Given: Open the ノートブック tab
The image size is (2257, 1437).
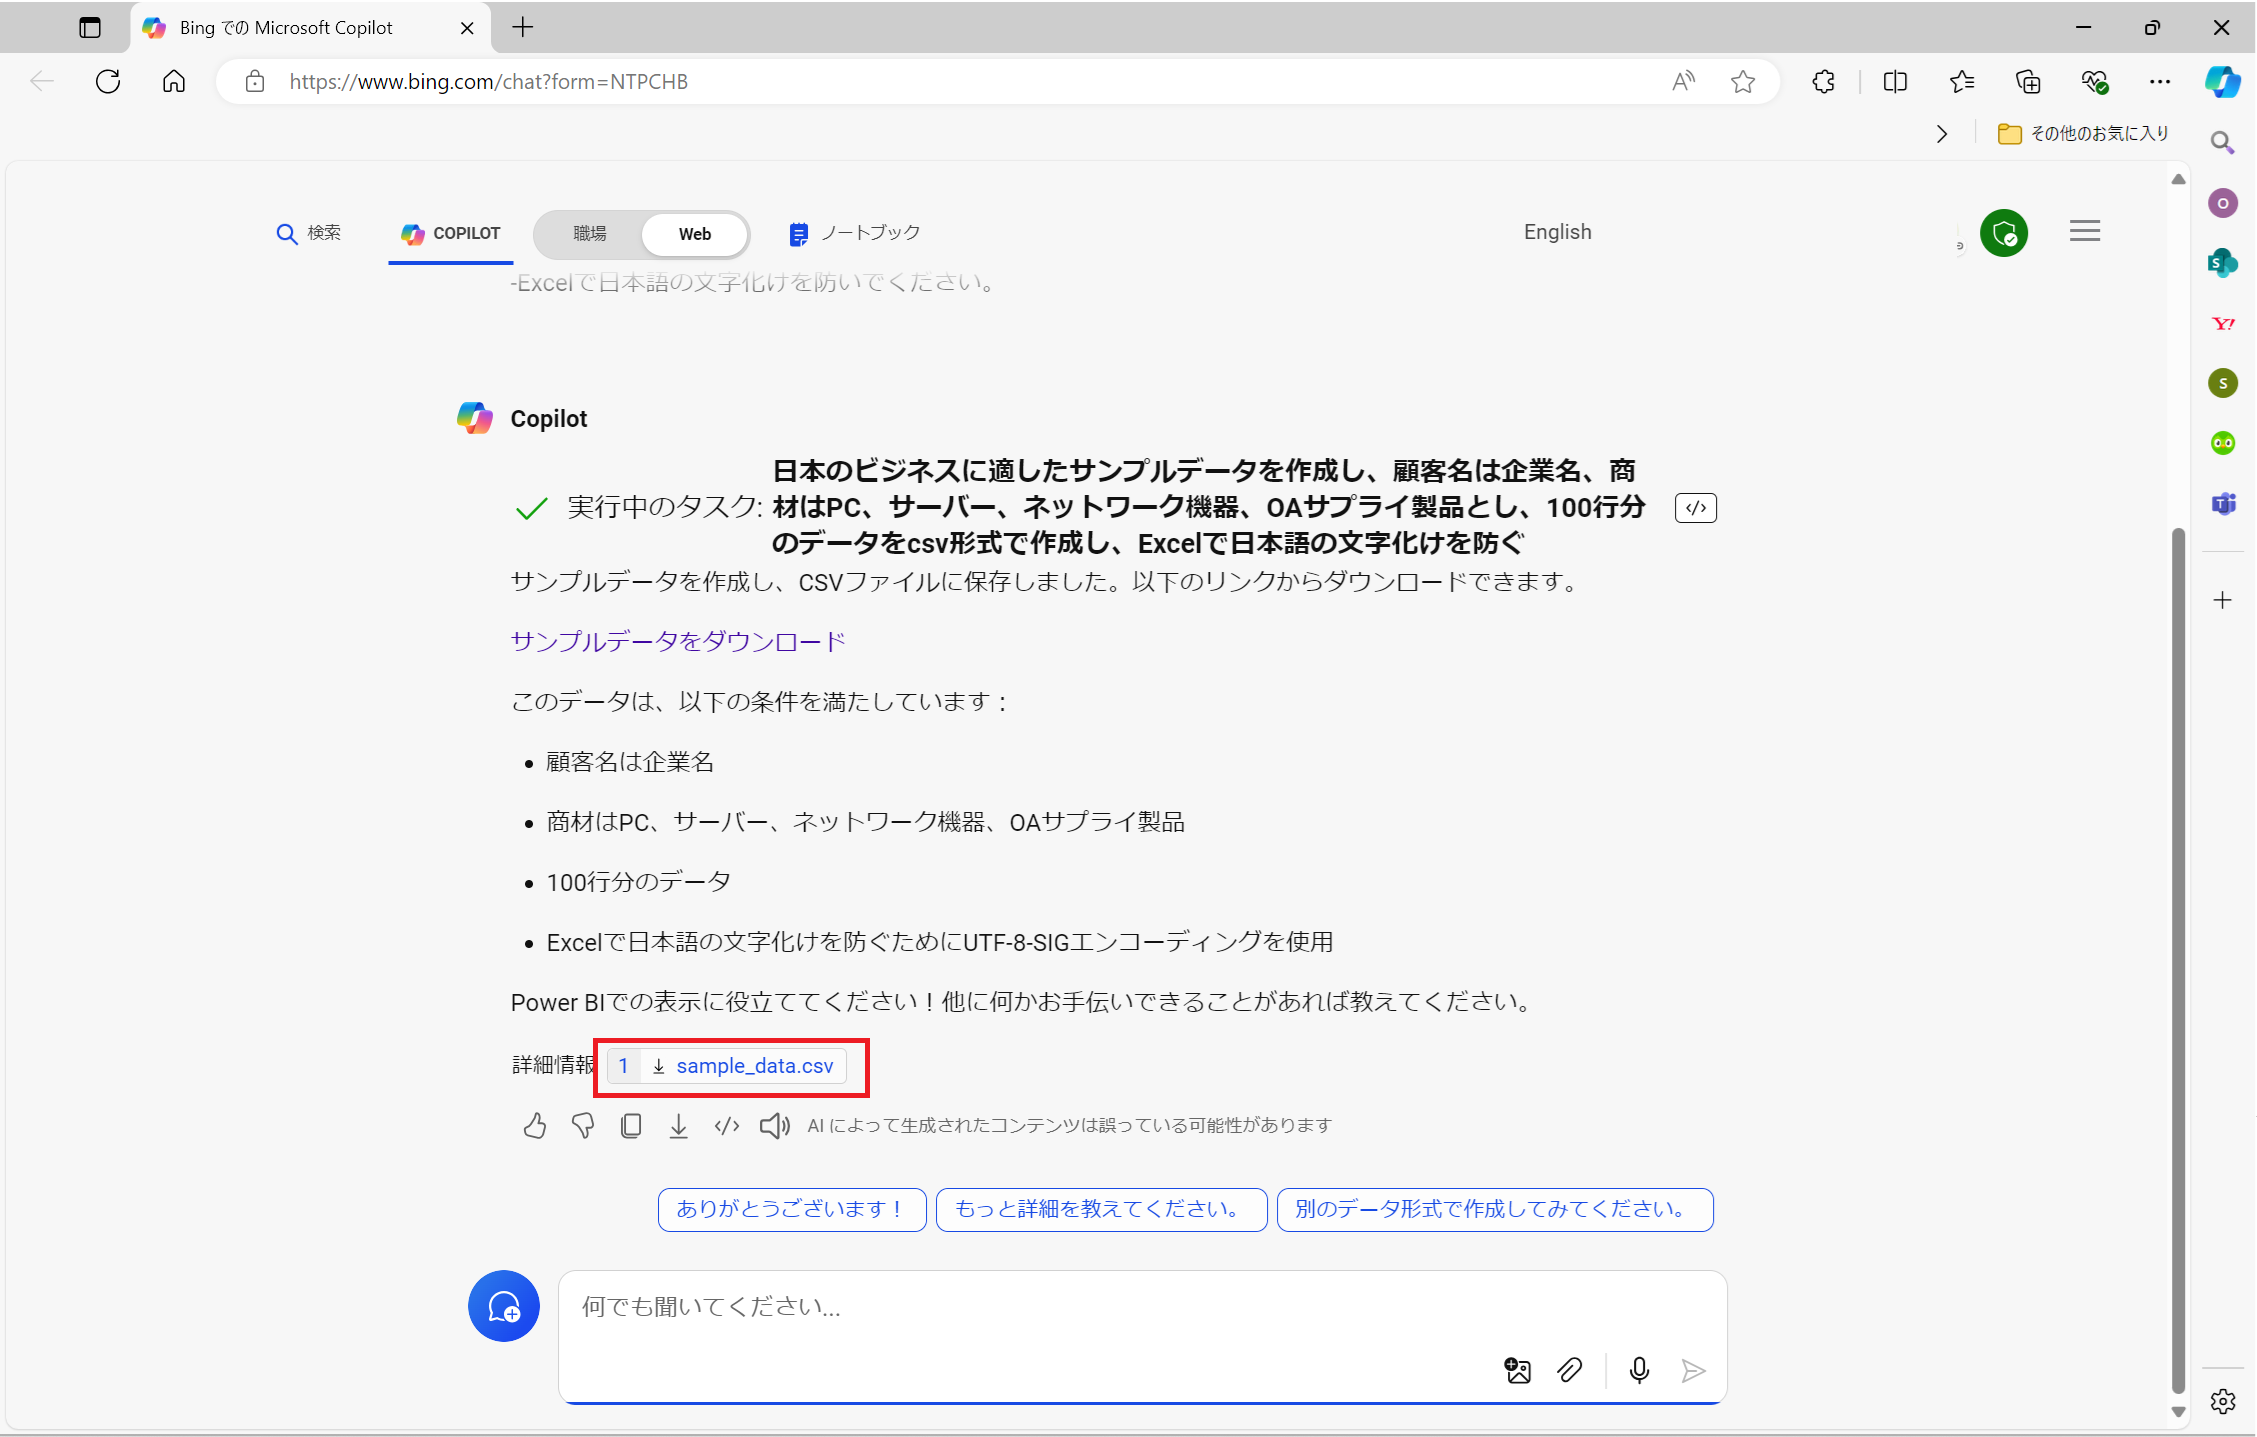Looking at the screenshot, I should pyautogui.click(x=855, y=233).
